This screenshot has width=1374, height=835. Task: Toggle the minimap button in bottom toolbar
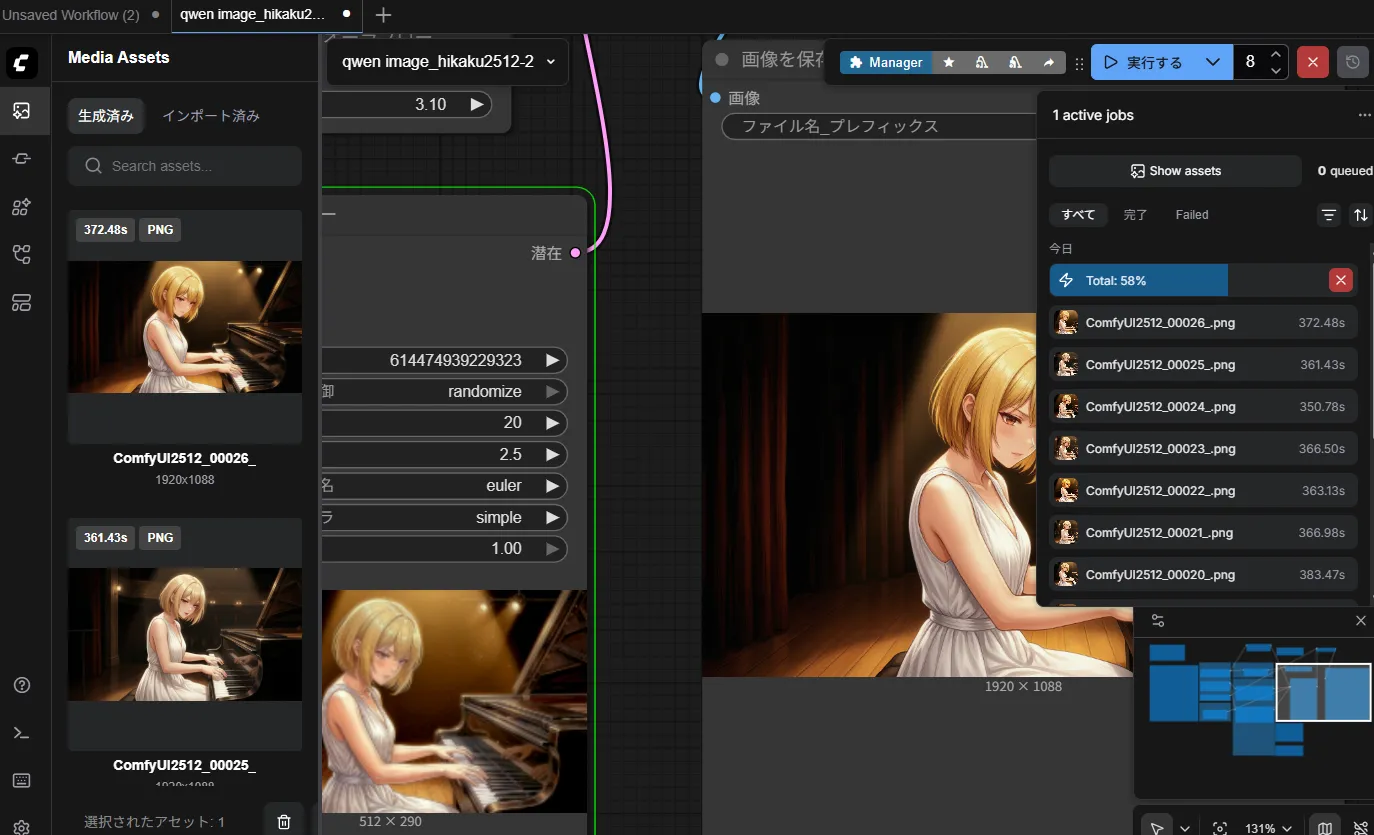click(1325, 828)
